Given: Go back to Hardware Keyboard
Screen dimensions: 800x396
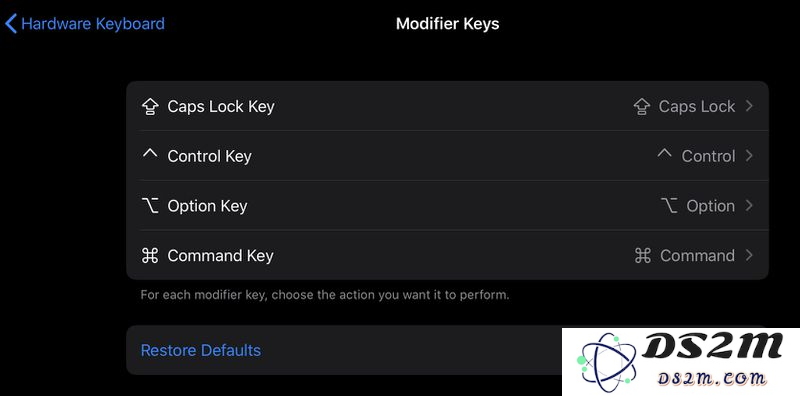Looking at the screenshot, I should (85, 23).
